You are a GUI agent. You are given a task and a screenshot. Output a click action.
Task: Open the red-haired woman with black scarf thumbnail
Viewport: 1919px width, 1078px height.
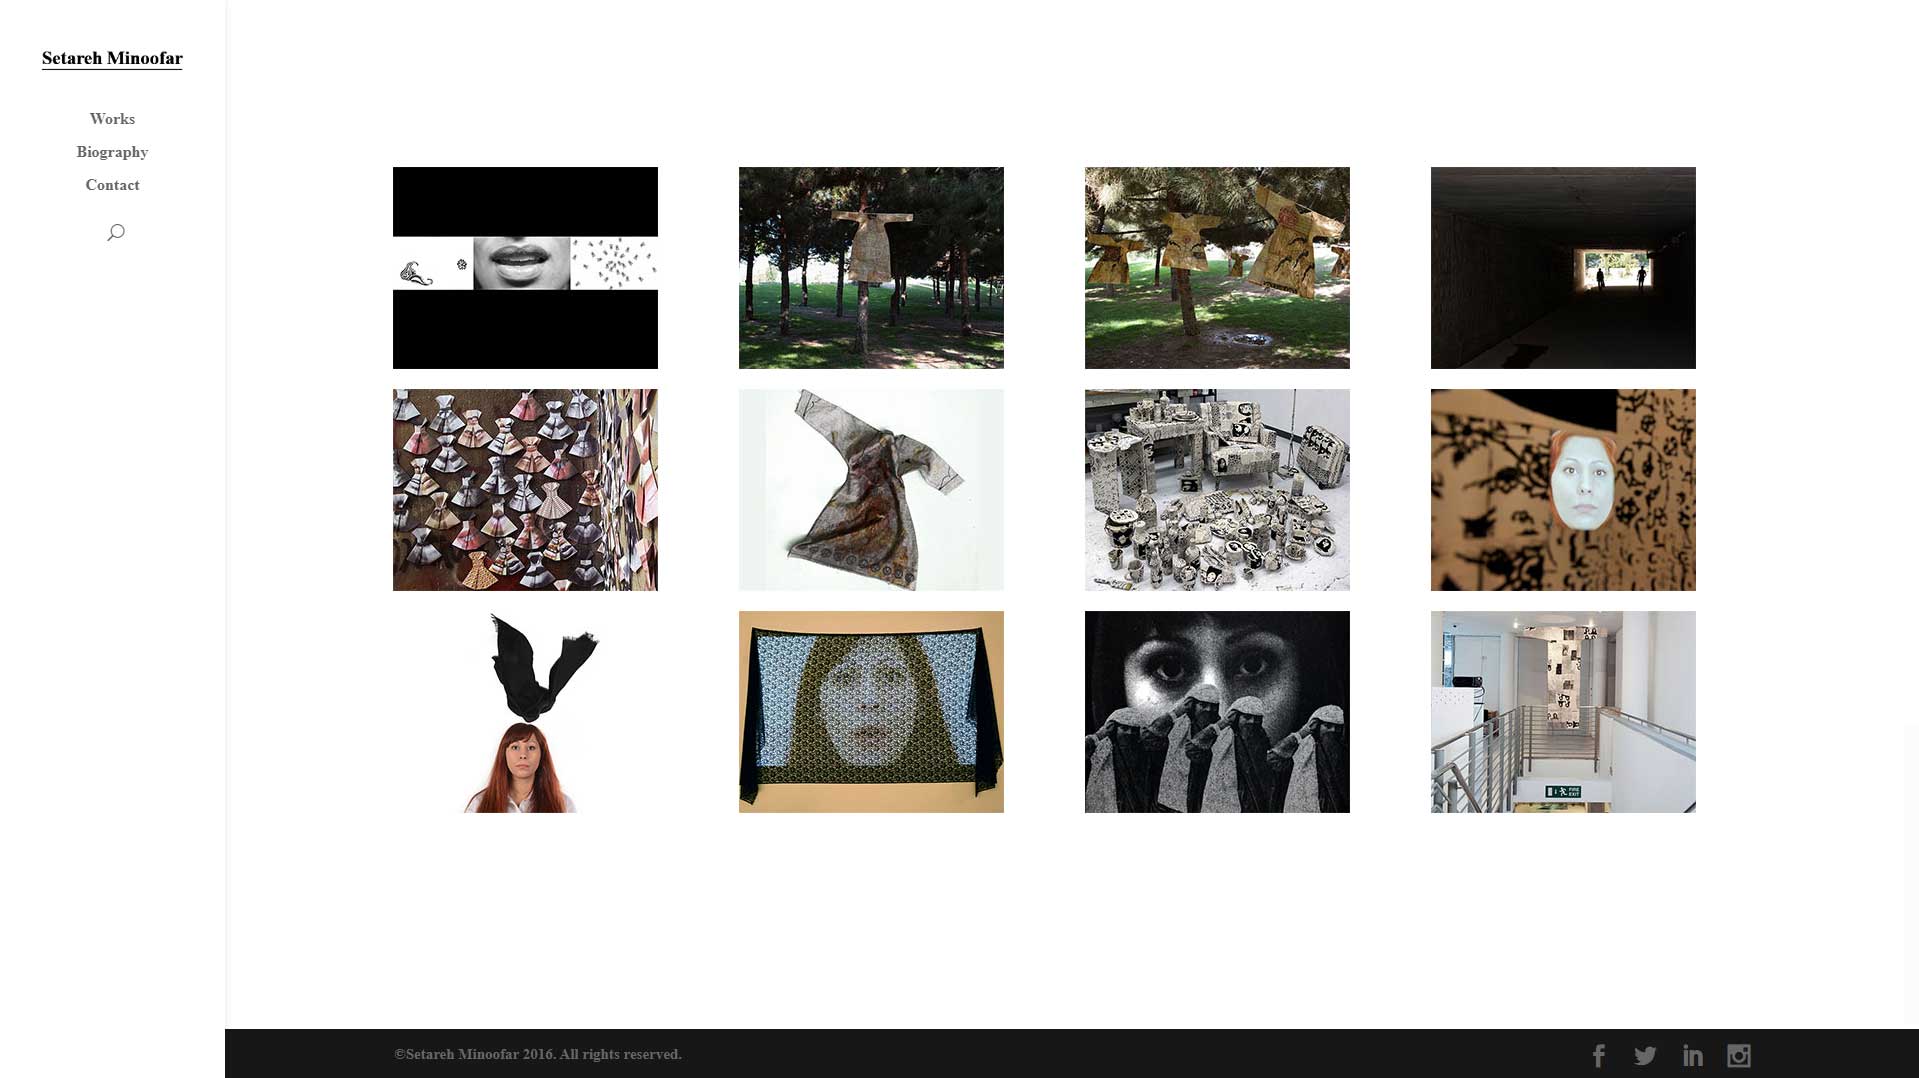pyautogui.click(x=525, y=711)
